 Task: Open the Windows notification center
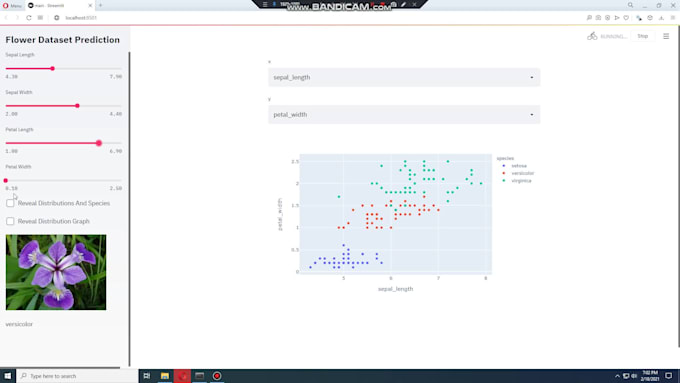[669, 376]
